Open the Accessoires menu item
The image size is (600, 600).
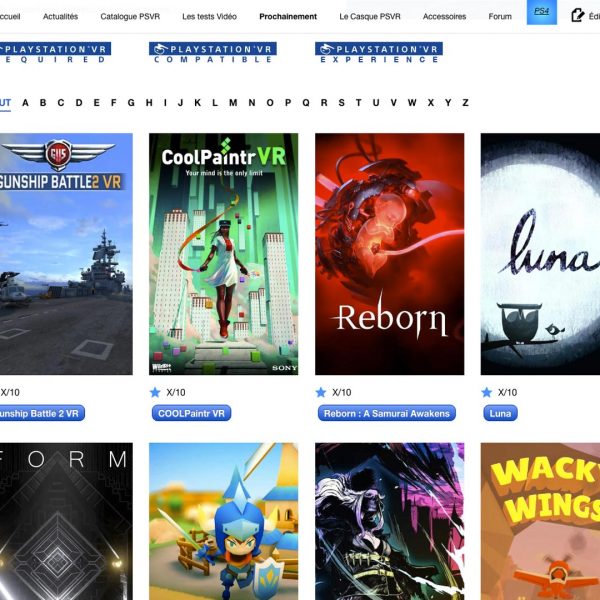coord(444,16)
